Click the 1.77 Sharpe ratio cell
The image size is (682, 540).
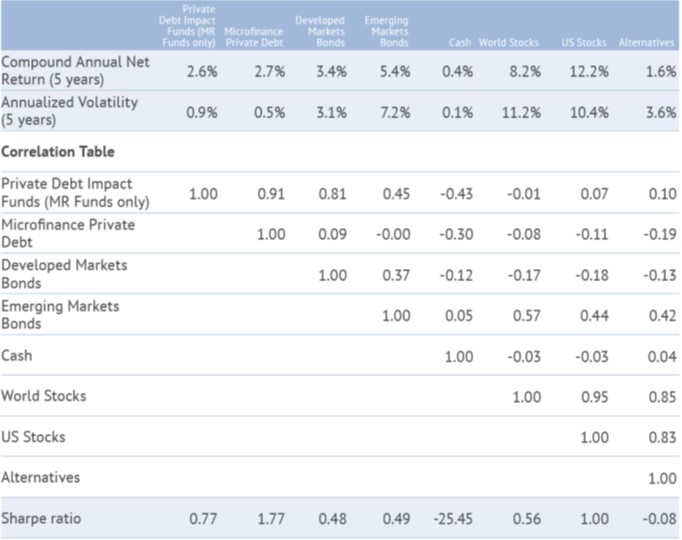(x=268, y=518)
